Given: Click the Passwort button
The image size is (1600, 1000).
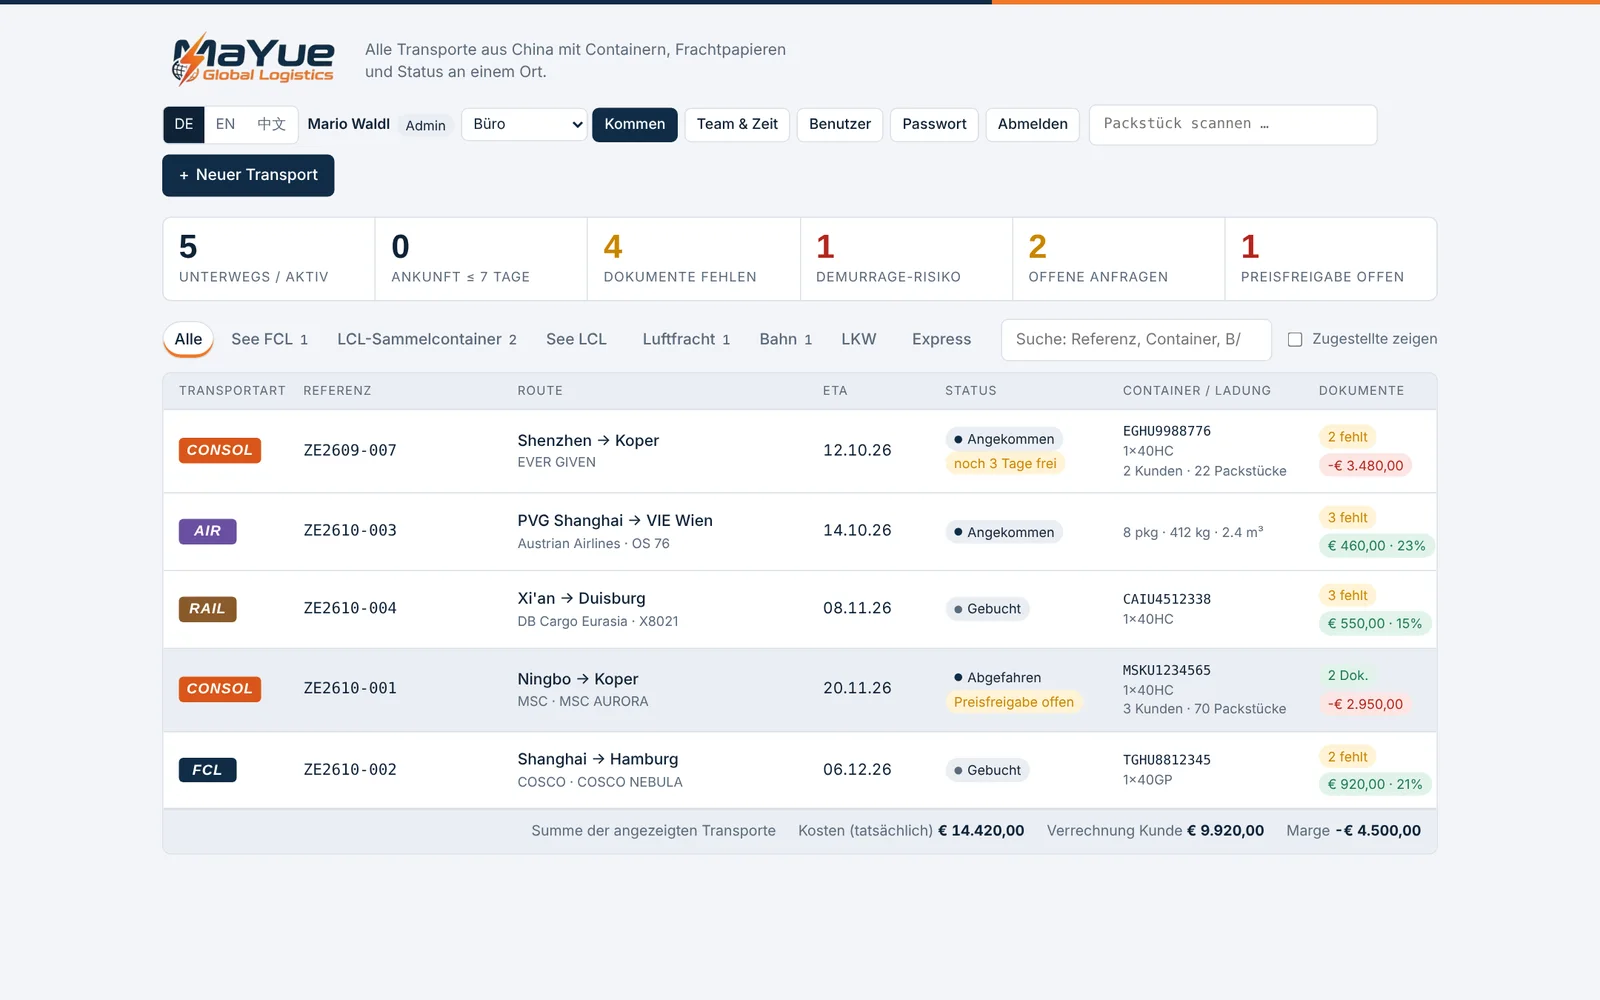Looking at the screenshot, I should 934,124.
